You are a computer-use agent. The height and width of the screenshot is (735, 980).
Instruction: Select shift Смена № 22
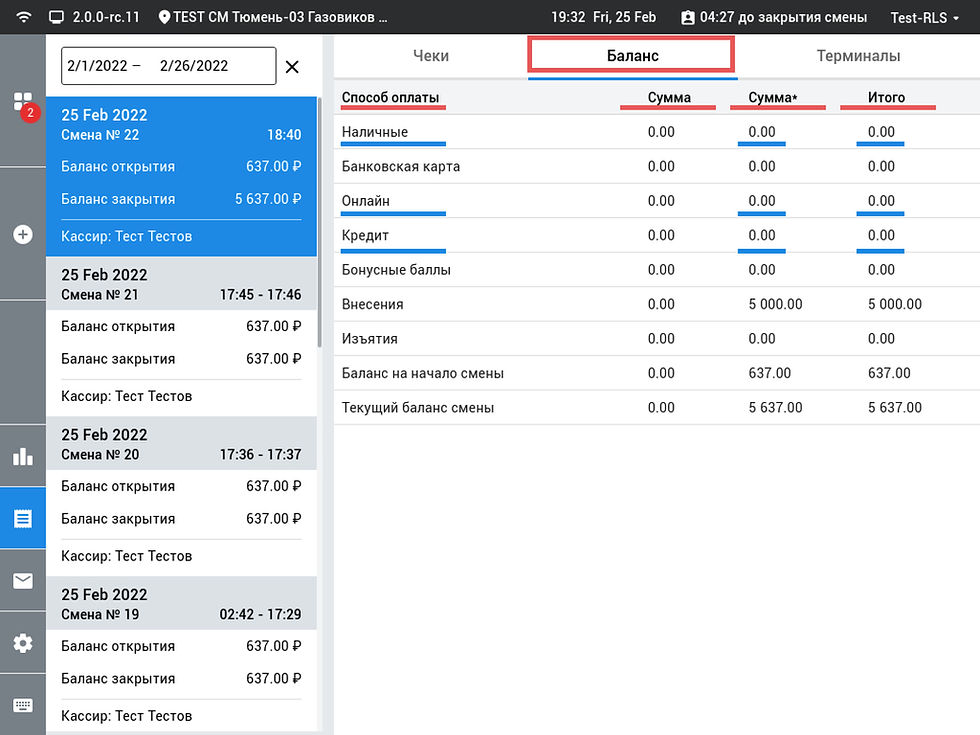coord(181,176)
